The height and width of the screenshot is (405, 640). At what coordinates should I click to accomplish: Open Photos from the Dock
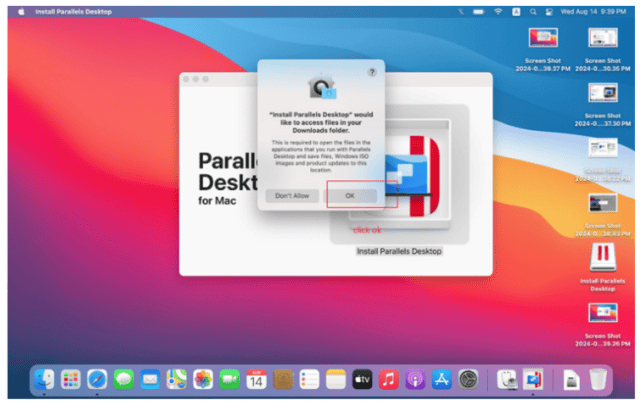click(203, 380)
